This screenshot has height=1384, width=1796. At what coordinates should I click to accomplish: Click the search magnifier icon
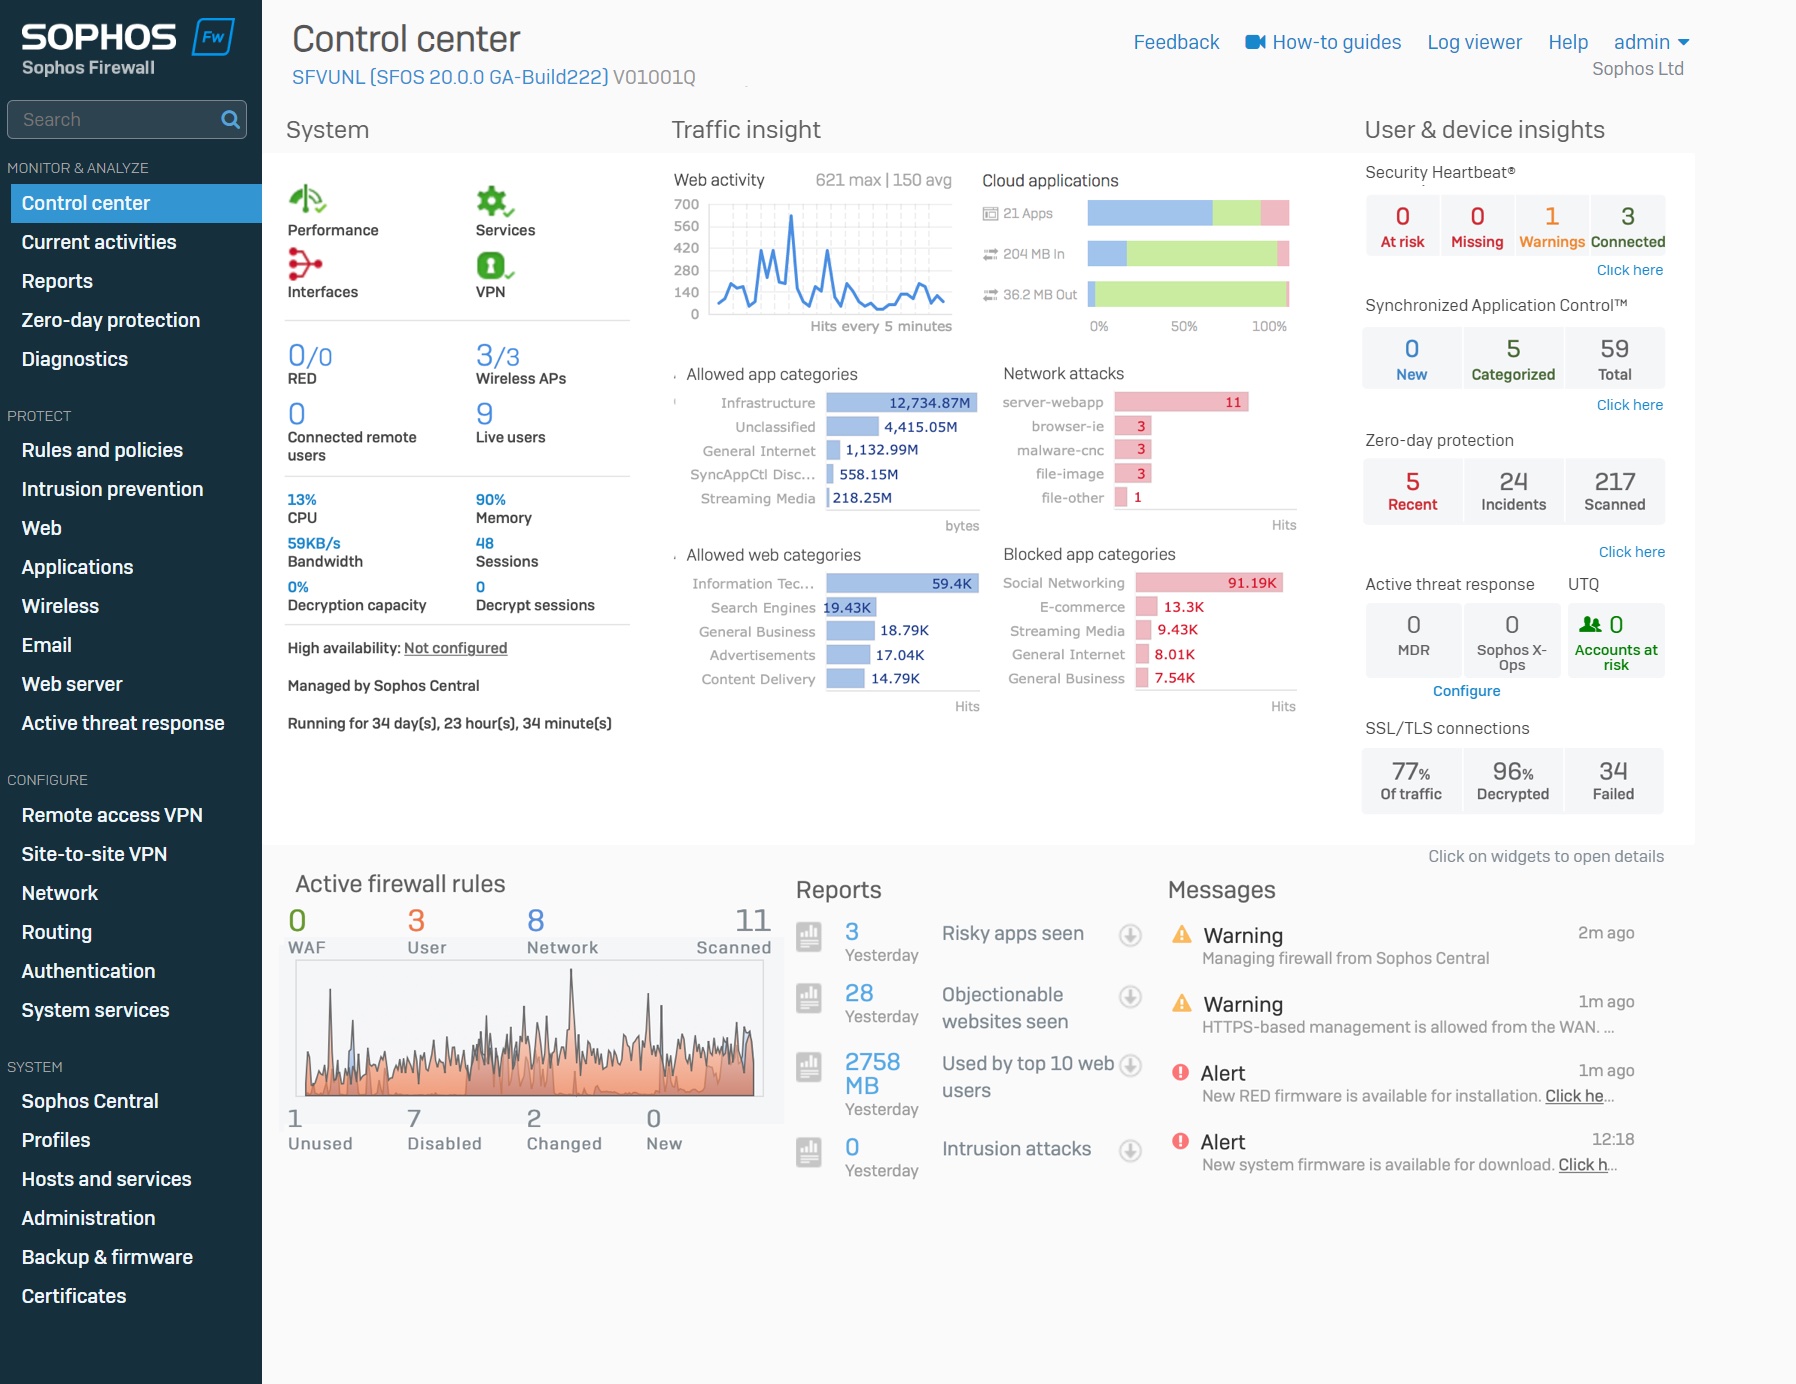230,120
